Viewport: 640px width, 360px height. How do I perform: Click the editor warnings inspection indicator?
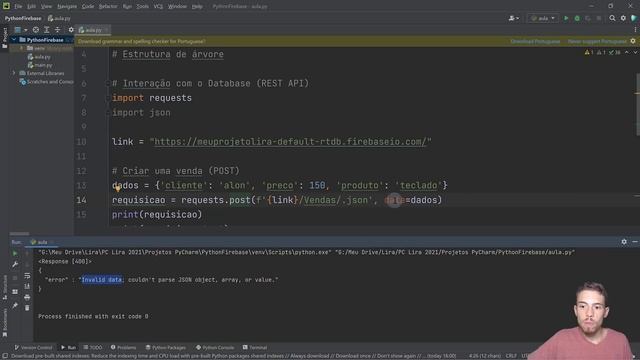(x=602, y=53)
